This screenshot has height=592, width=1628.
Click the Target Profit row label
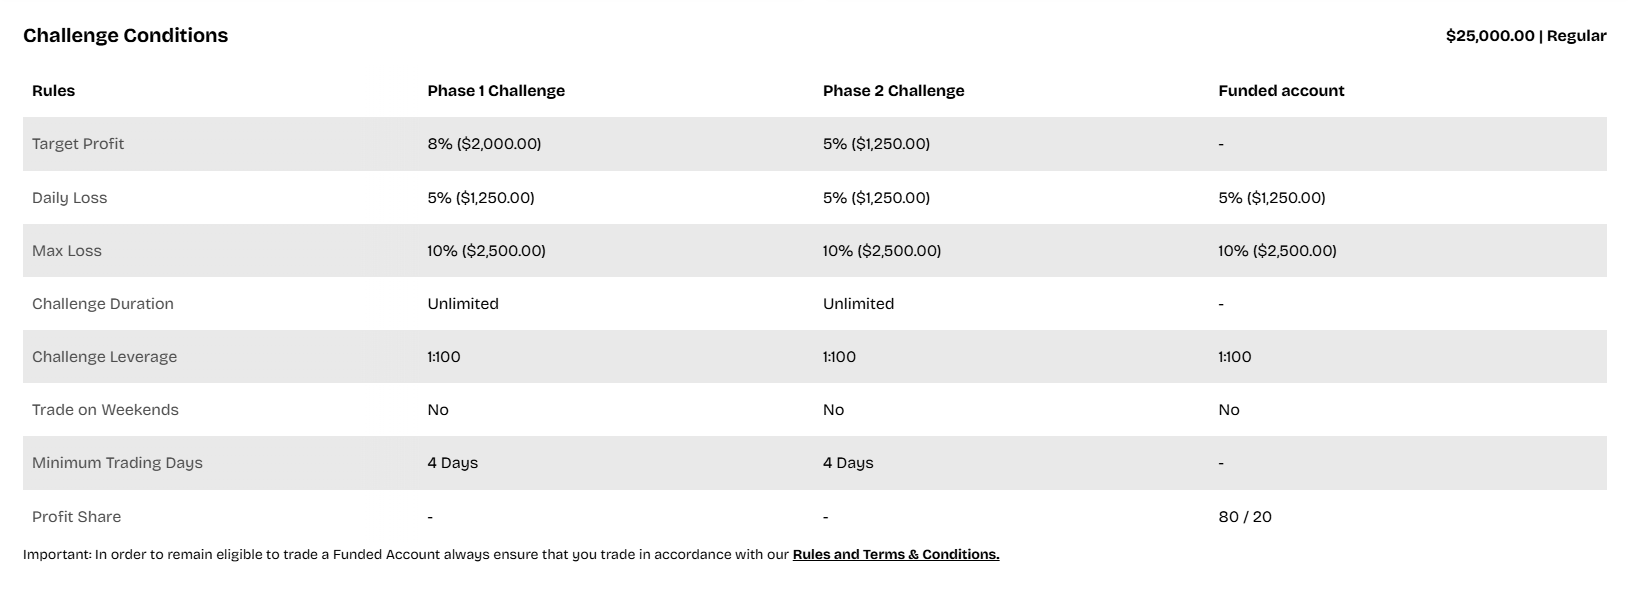(78, 144)
